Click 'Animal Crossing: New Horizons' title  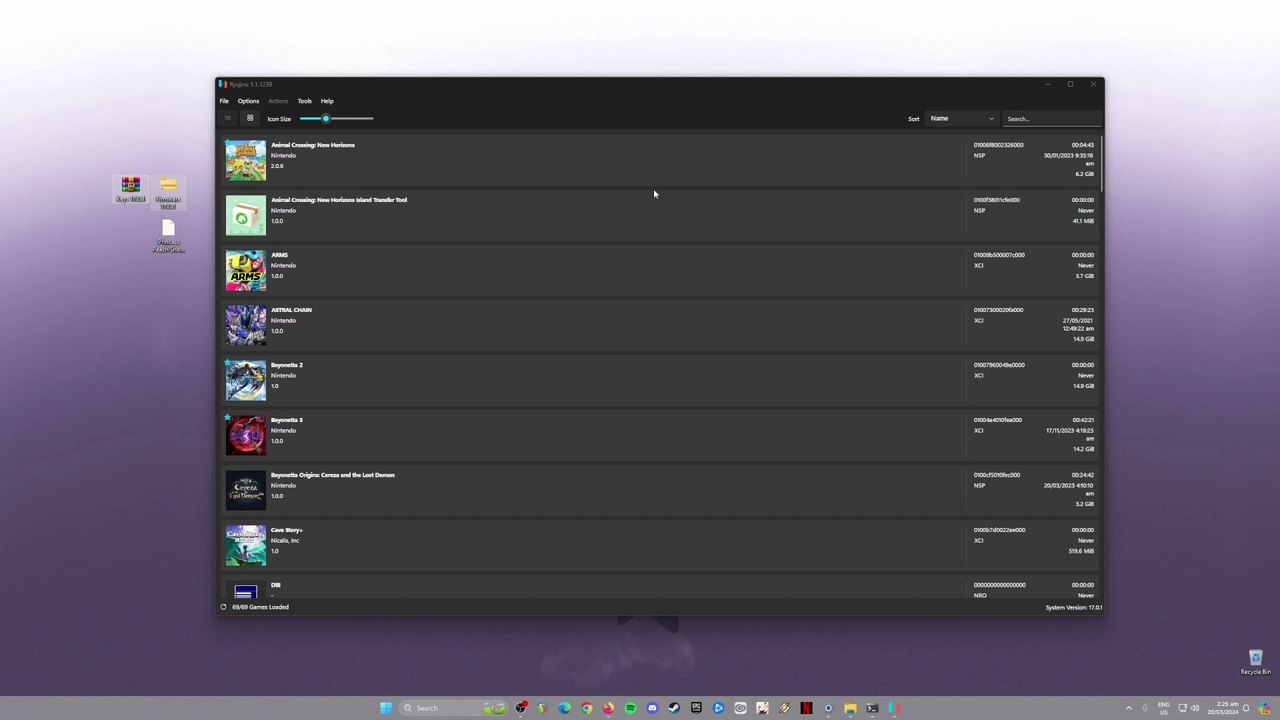pyautogui.click(x=313, y=145)
